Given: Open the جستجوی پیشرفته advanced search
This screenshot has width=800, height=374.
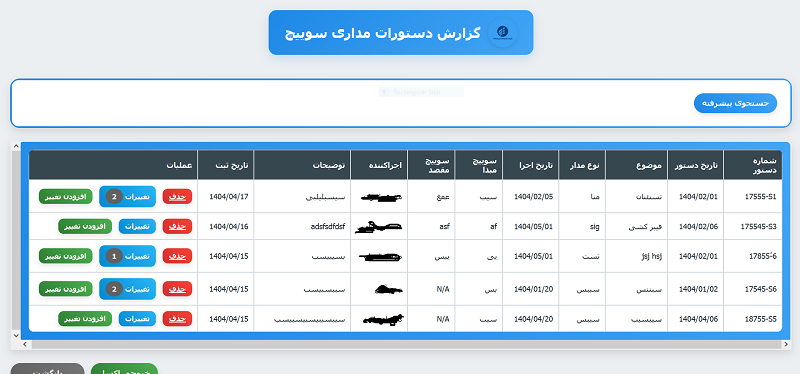Looking at the screenshot, I should pos(735,103).
